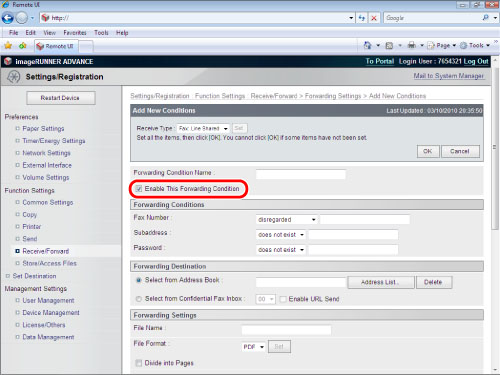Click the Address List button

381,282
